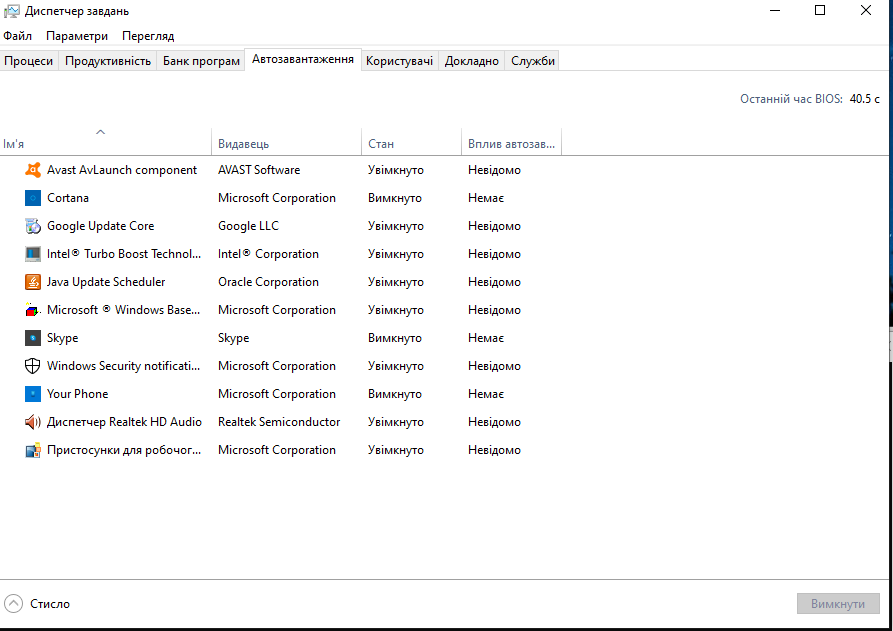The width and height of the screenshot is (893, 631).
Task: Click the Cortana app icon
Action: point(33,198)
